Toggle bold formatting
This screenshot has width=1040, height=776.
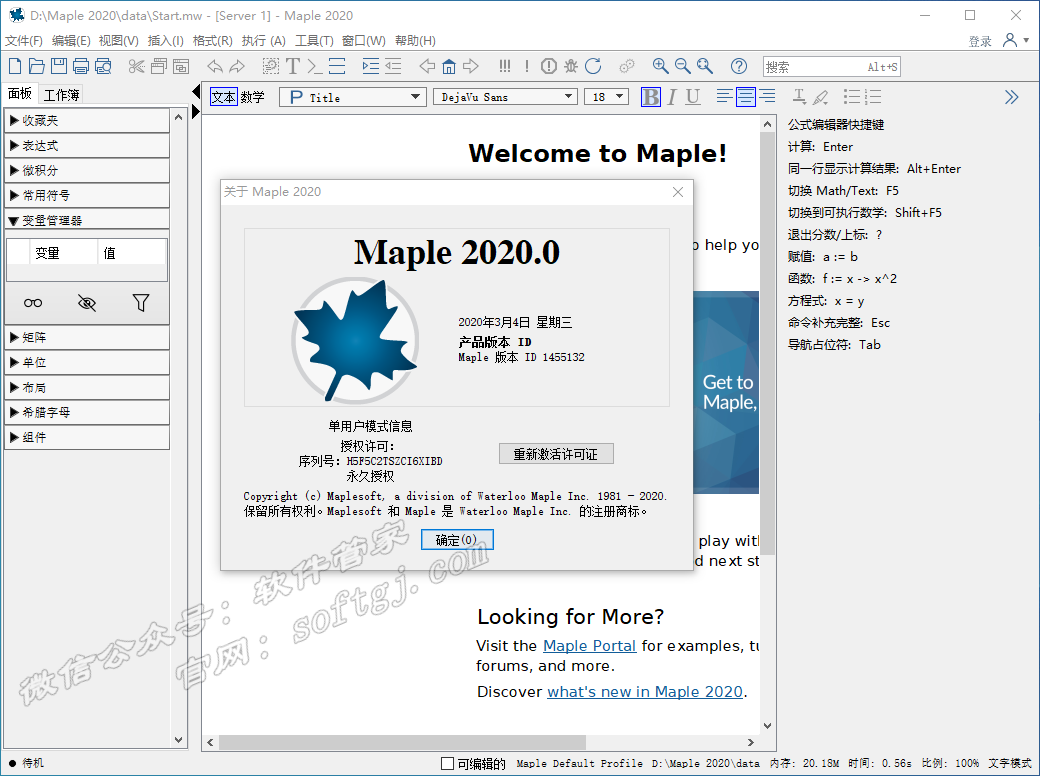tap(651, 97)
